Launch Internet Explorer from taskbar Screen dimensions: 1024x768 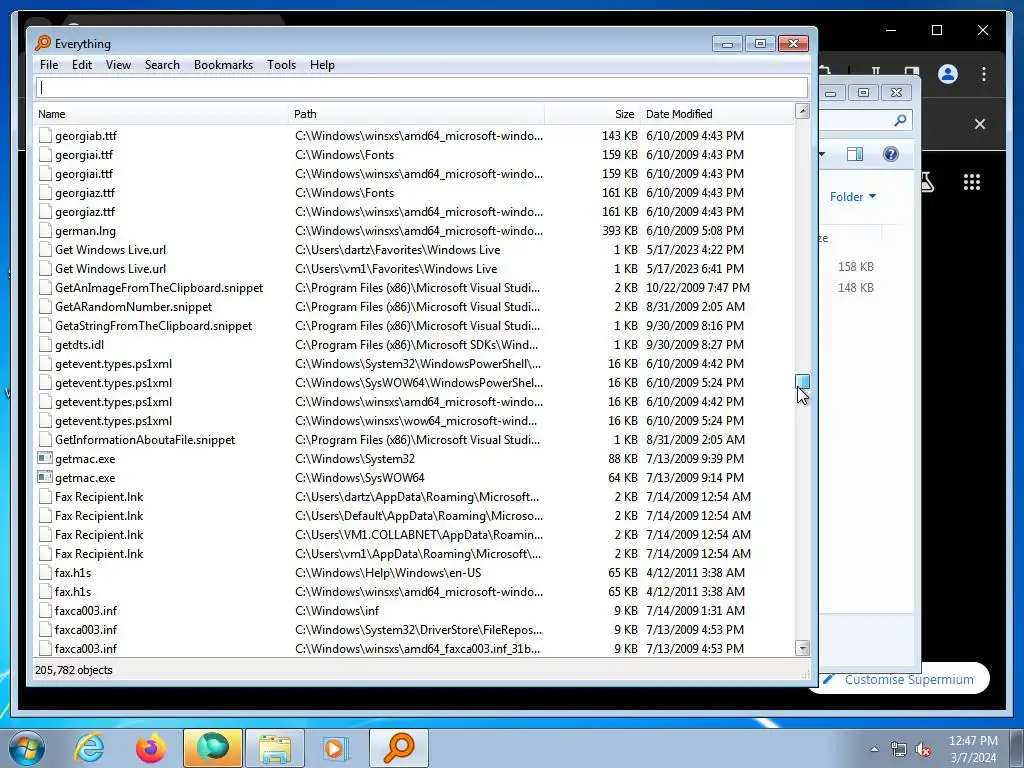point(89,748)
